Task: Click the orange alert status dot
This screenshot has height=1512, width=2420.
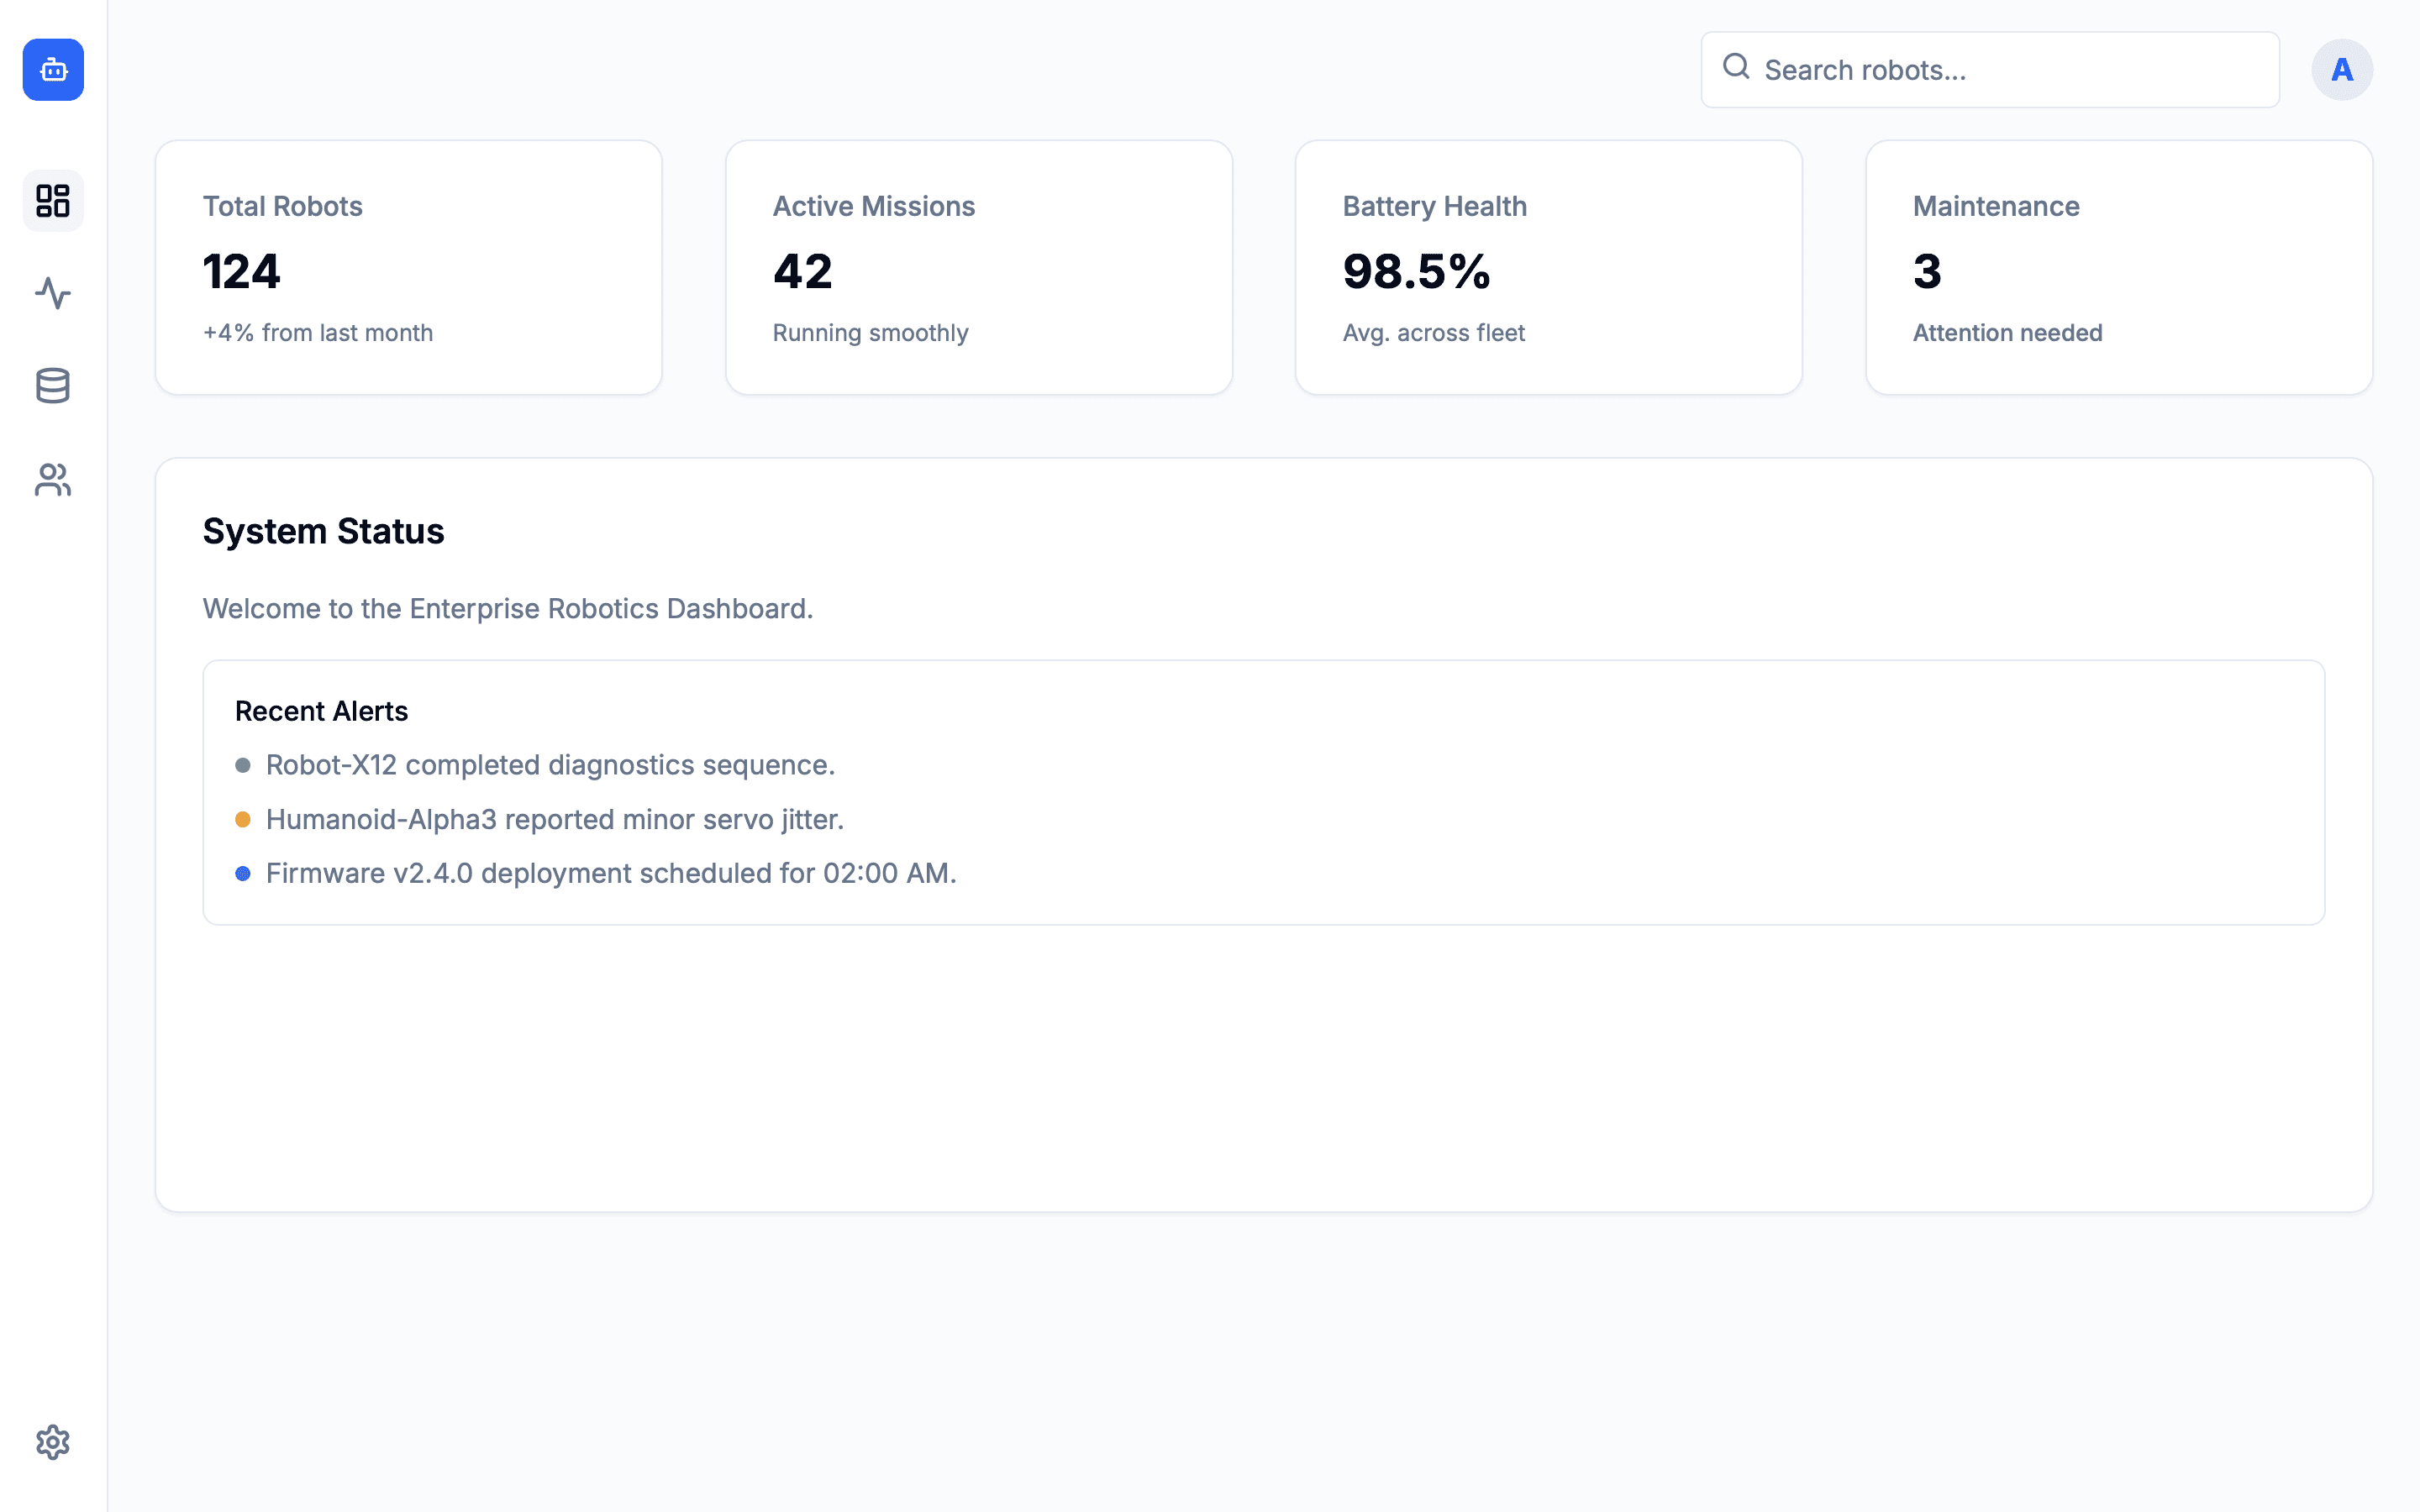Action: (243, 820)
